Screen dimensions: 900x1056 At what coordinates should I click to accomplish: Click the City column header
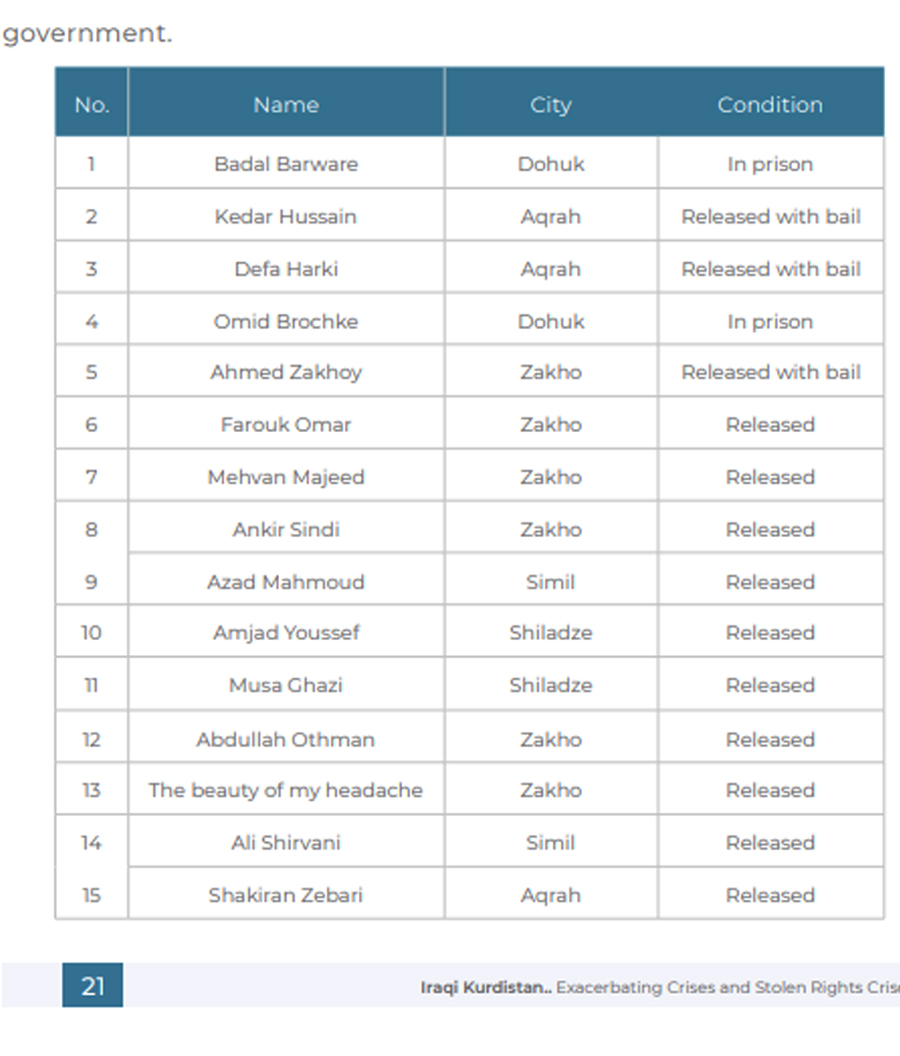pyautogui.click(x=551, y=105)
